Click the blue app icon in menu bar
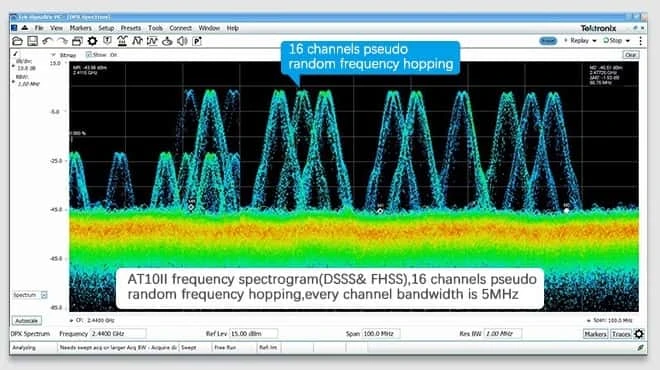The width and height of the screenshot is (660, 370). 14,28
